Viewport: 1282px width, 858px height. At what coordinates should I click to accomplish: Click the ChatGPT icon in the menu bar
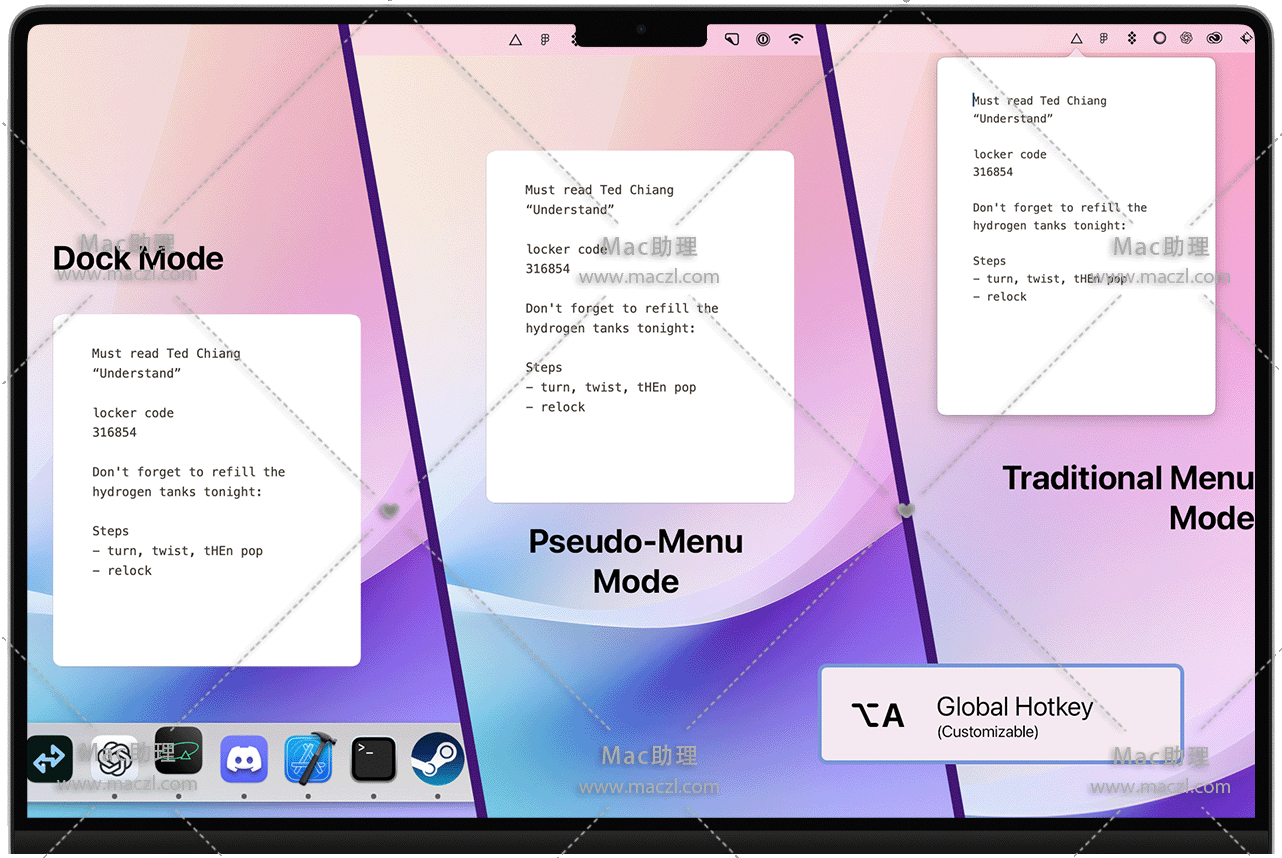[1186, 39]
